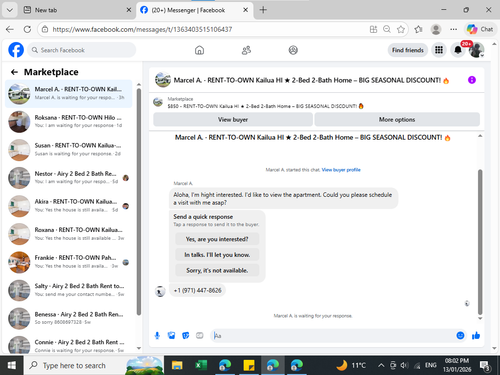
Task: Click the choose sticker icon
Action: 185,336
